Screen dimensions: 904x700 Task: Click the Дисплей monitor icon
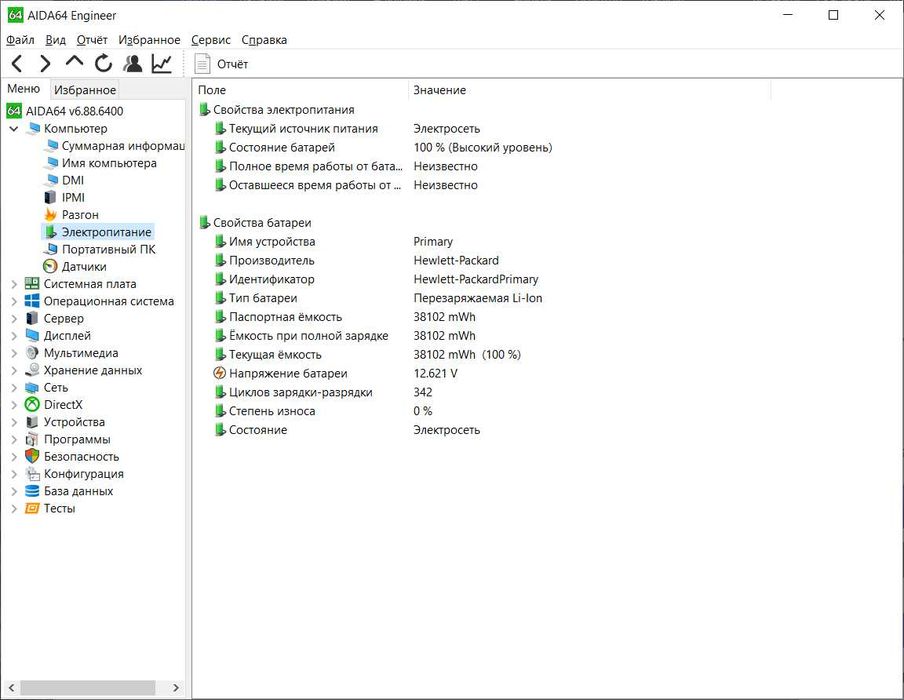pos(32,336)
